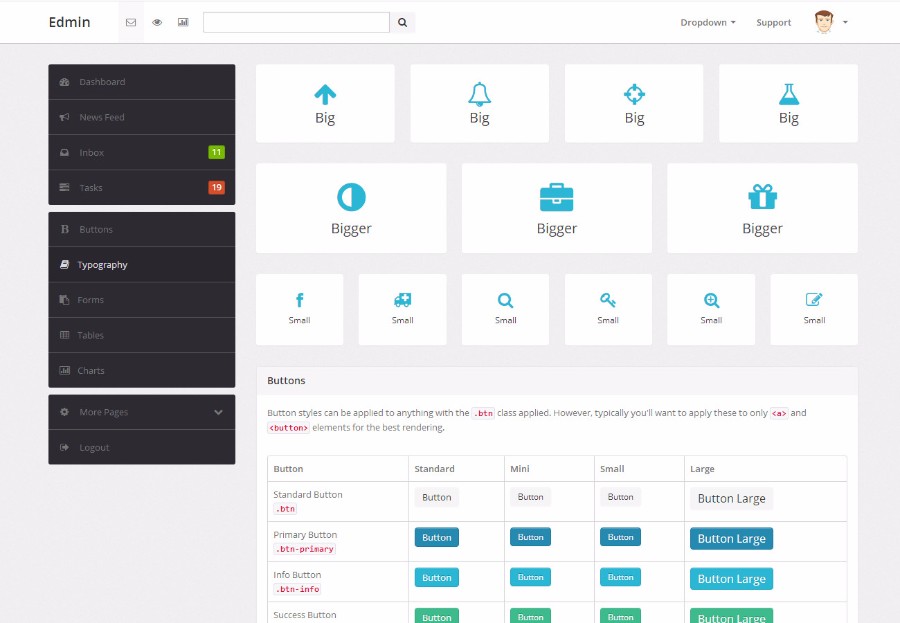Click the Bigger briefcase tile

[x=556, y=208]
